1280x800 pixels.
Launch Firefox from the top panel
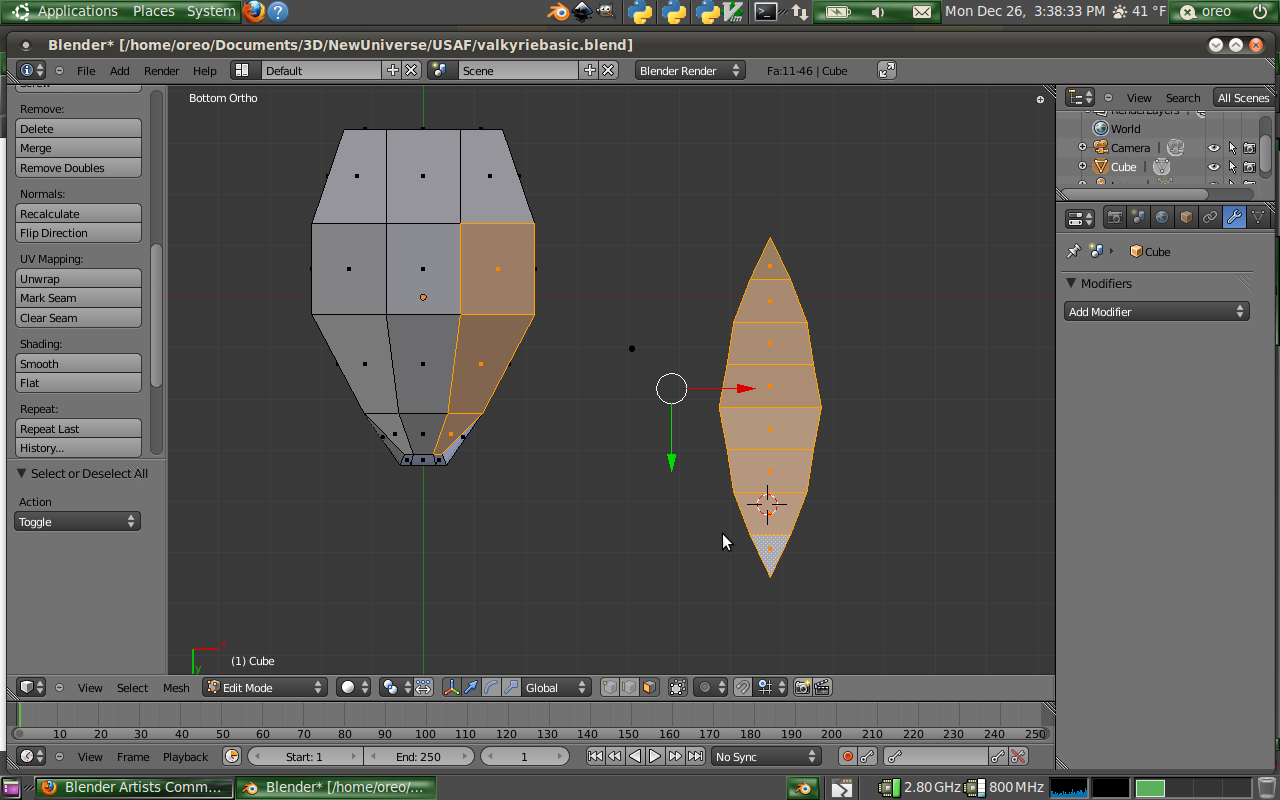tap(254, 12)
